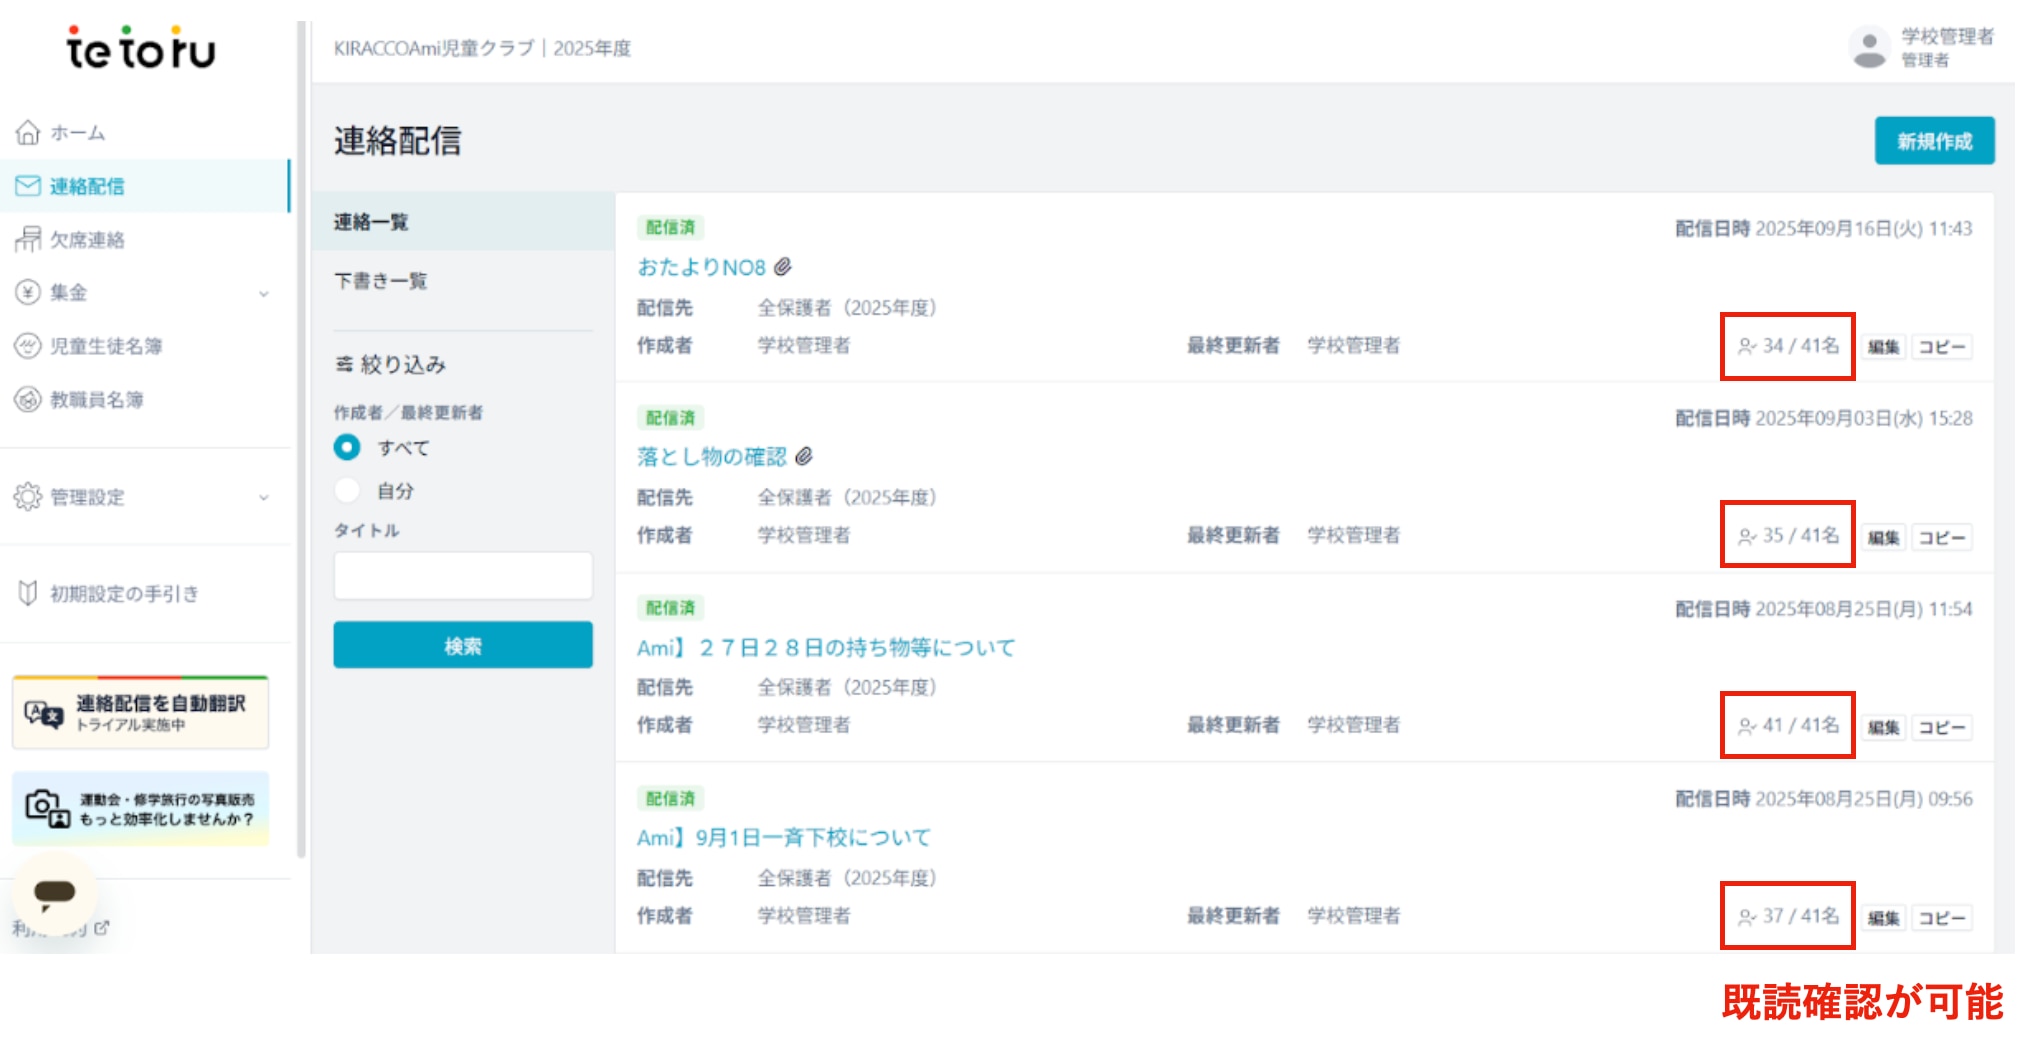Click the yen icon for 集金

tap(28, 292)
